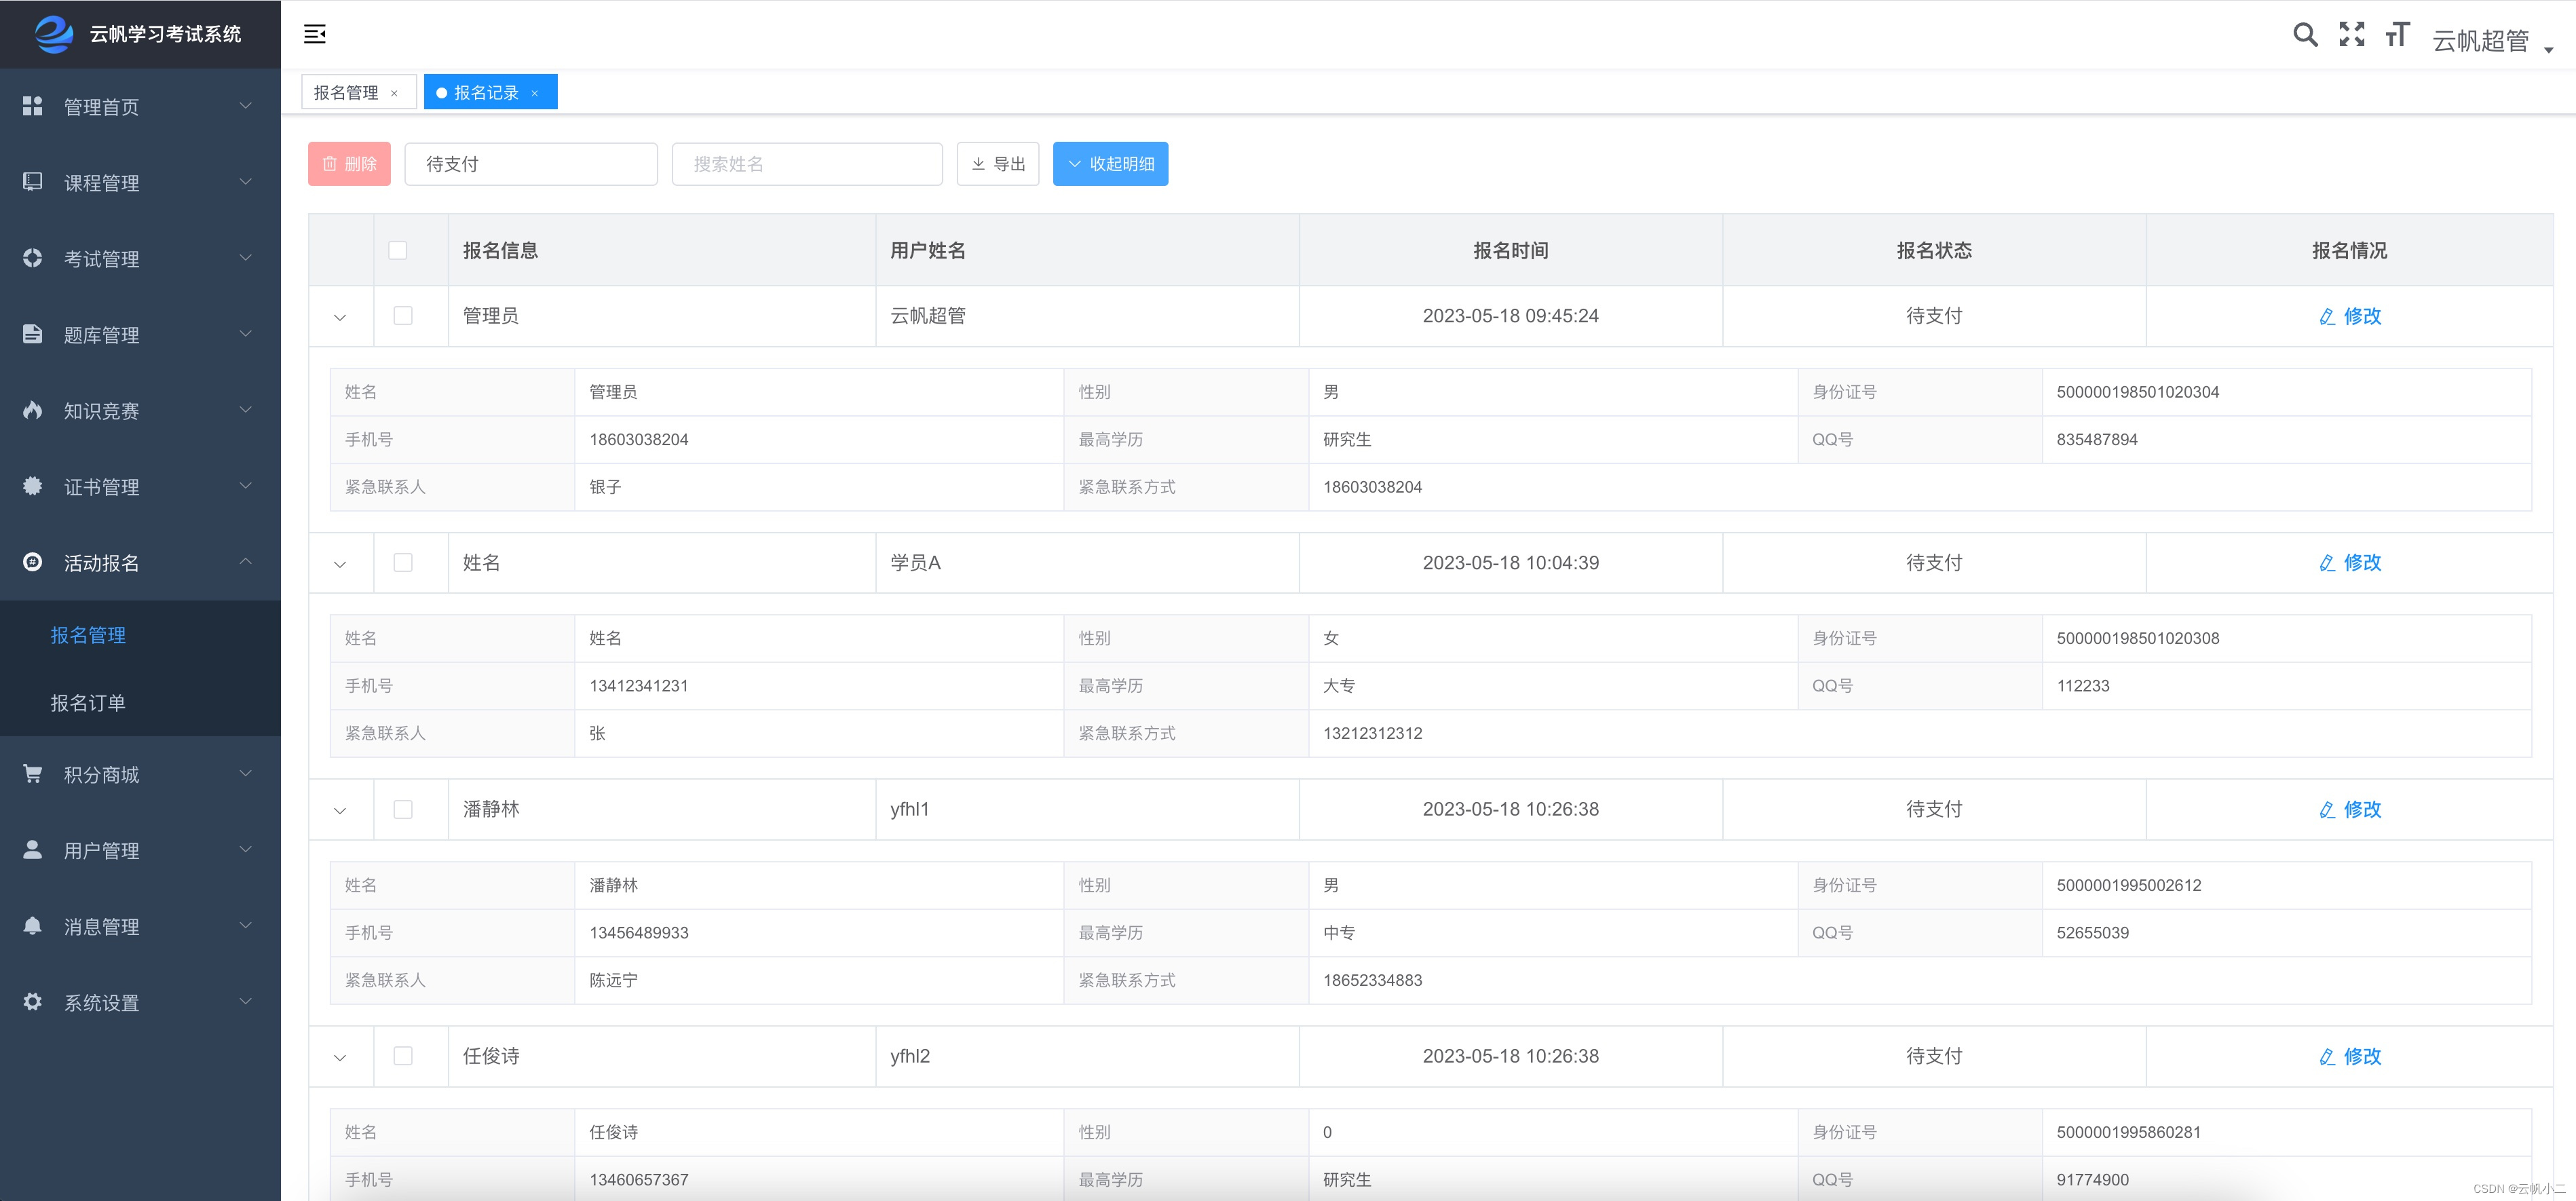Screen dimensions: 2576x1201
Task: Open search via magnifier icon
Action: point(2305,35)
